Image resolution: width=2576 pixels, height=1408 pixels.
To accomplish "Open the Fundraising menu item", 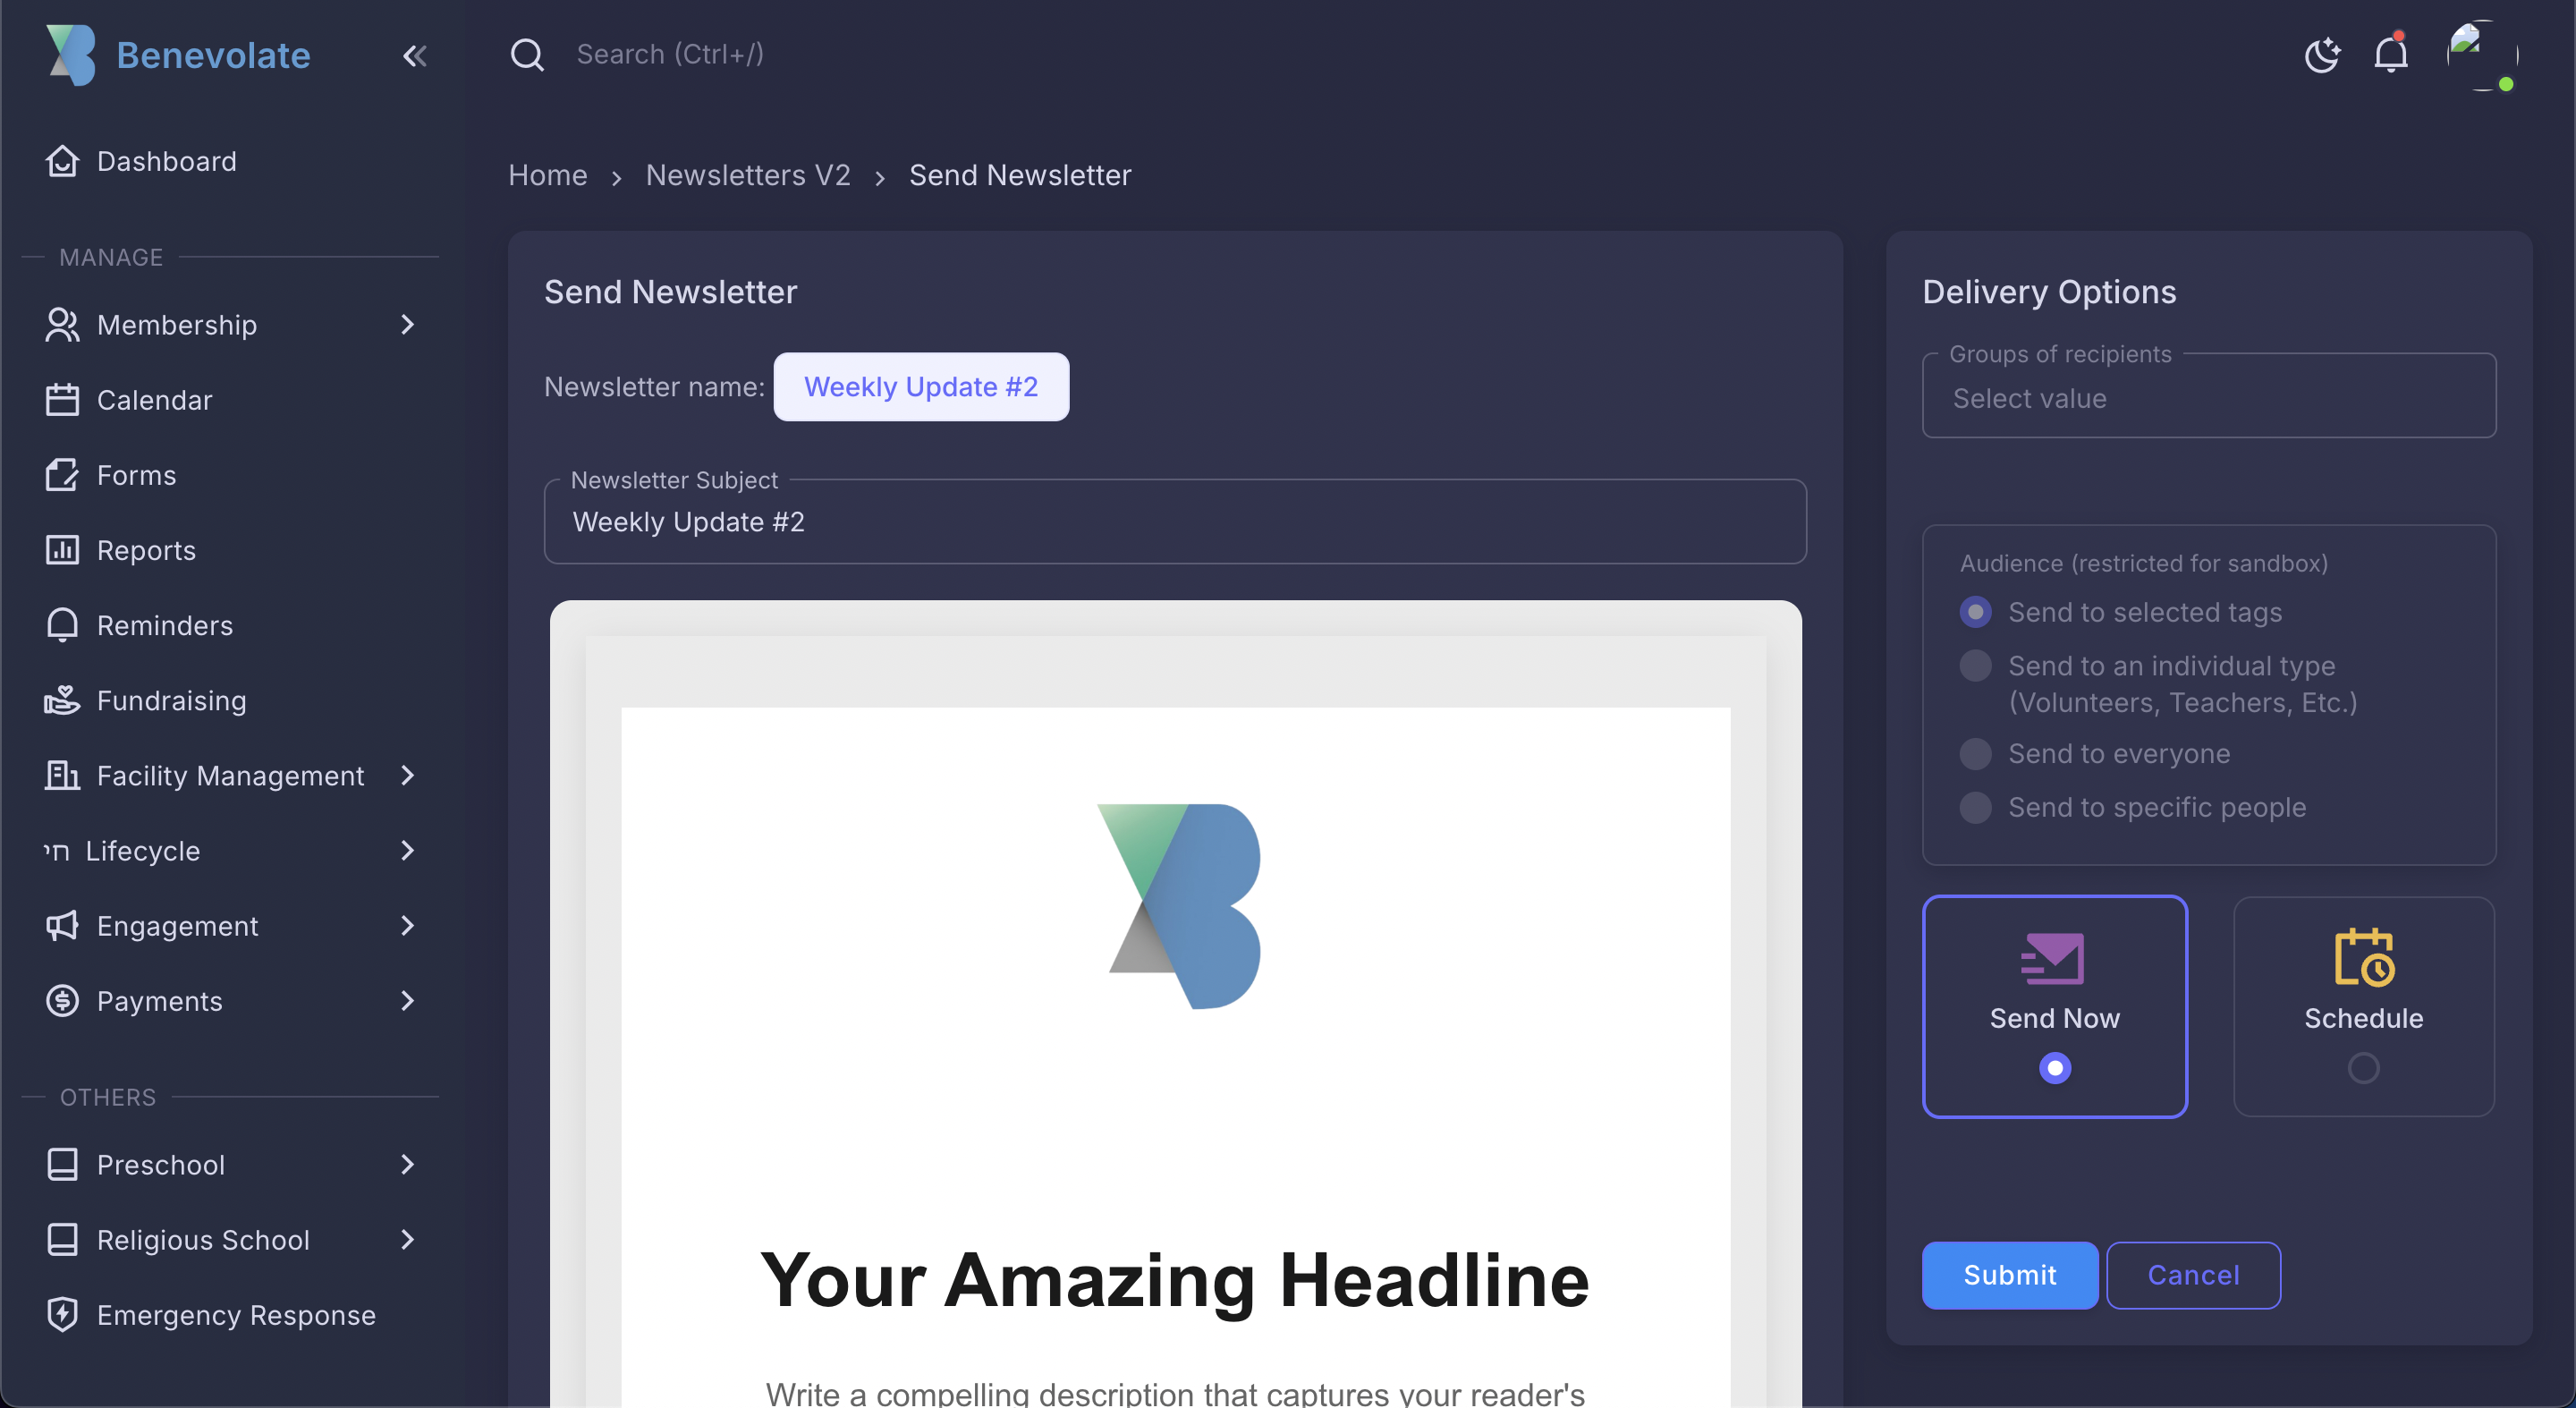I will pos(171,701).
